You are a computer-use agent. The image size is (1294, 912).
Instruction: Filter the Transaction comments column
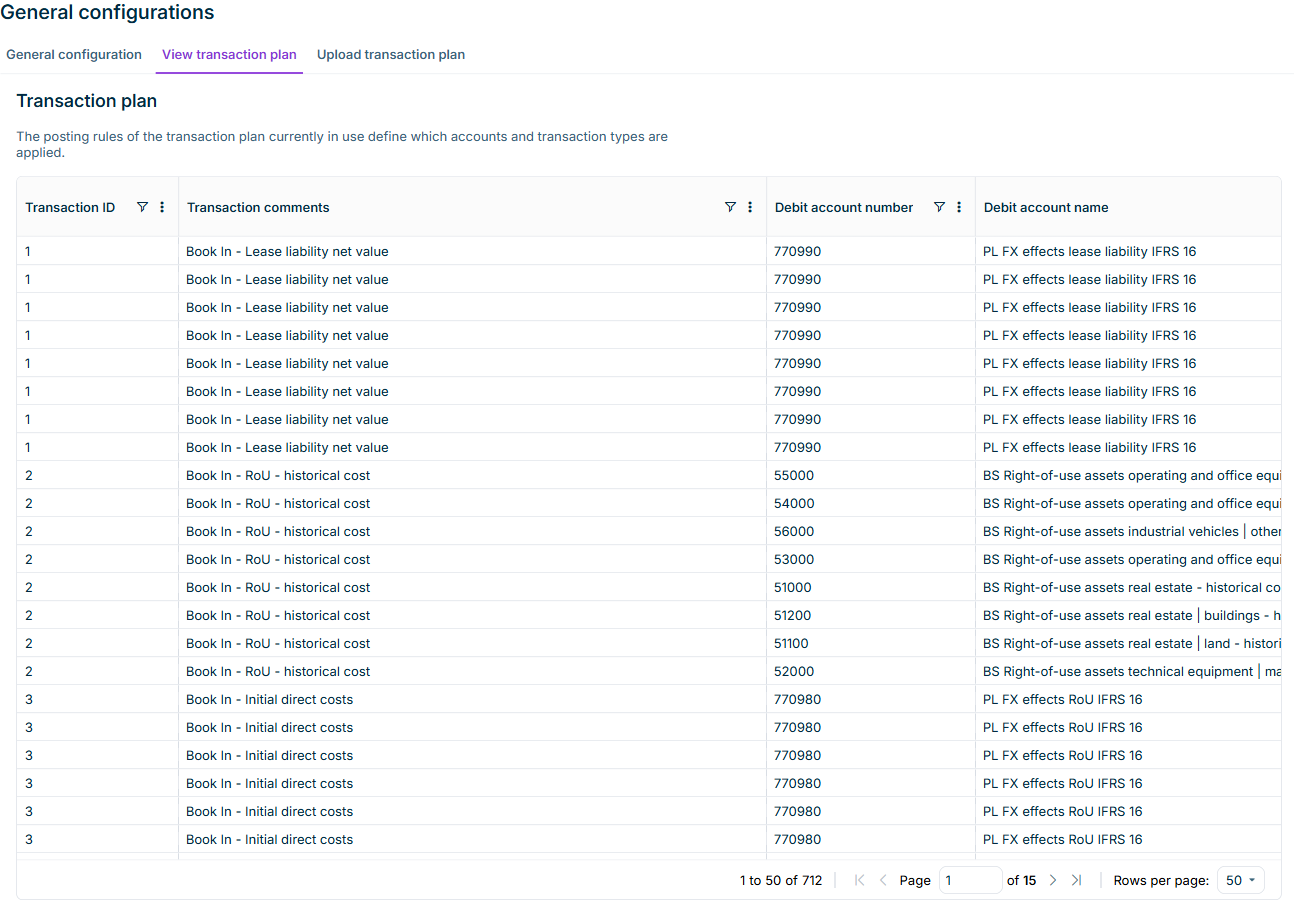[730, 207]
